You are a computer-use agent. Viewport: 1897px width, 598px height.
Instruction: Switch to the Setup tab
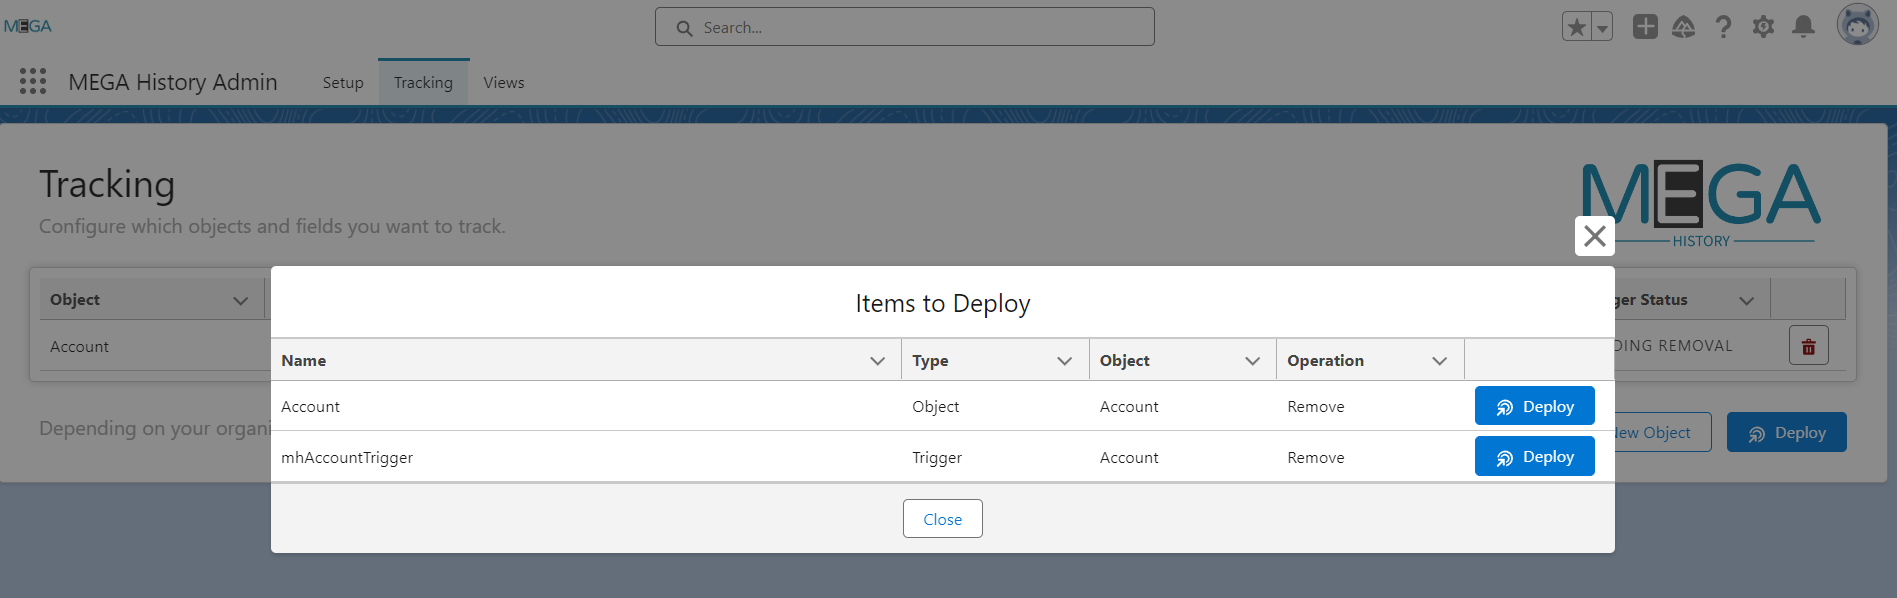tap(343, 83)
